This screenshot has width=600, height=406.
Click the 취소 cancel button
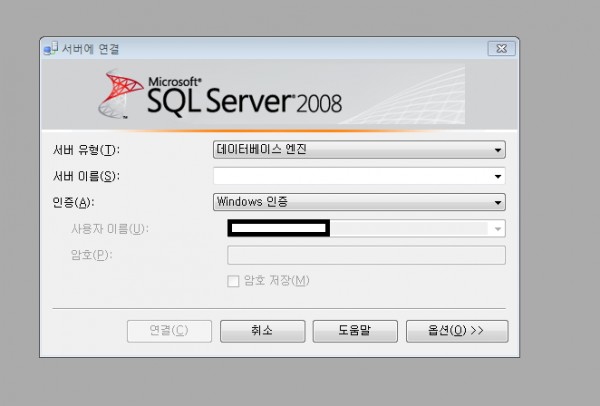[x=262, y=331]
